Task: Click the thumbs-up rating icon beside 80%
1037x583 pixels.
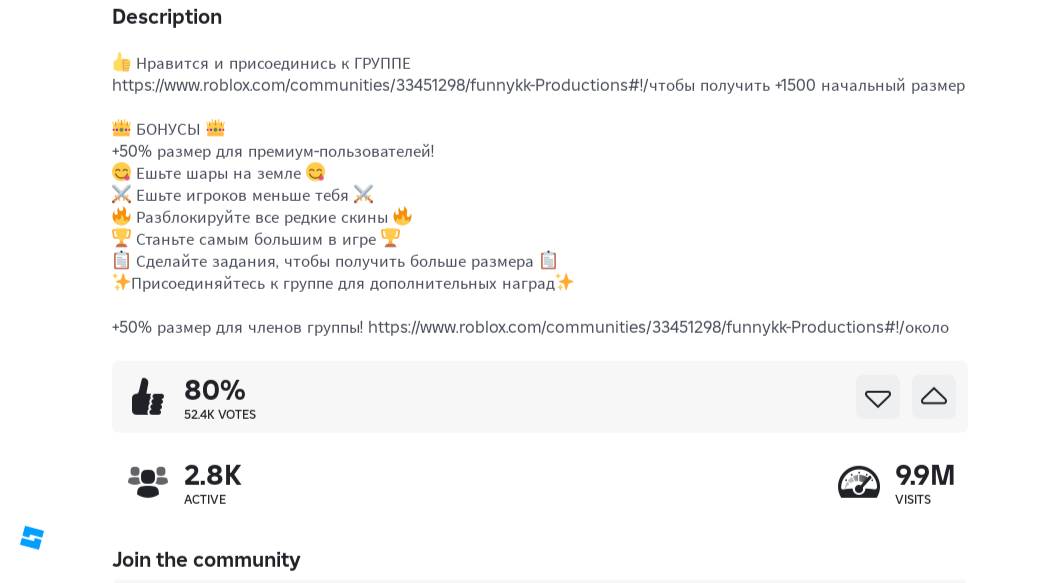Action: pos(148,397)
